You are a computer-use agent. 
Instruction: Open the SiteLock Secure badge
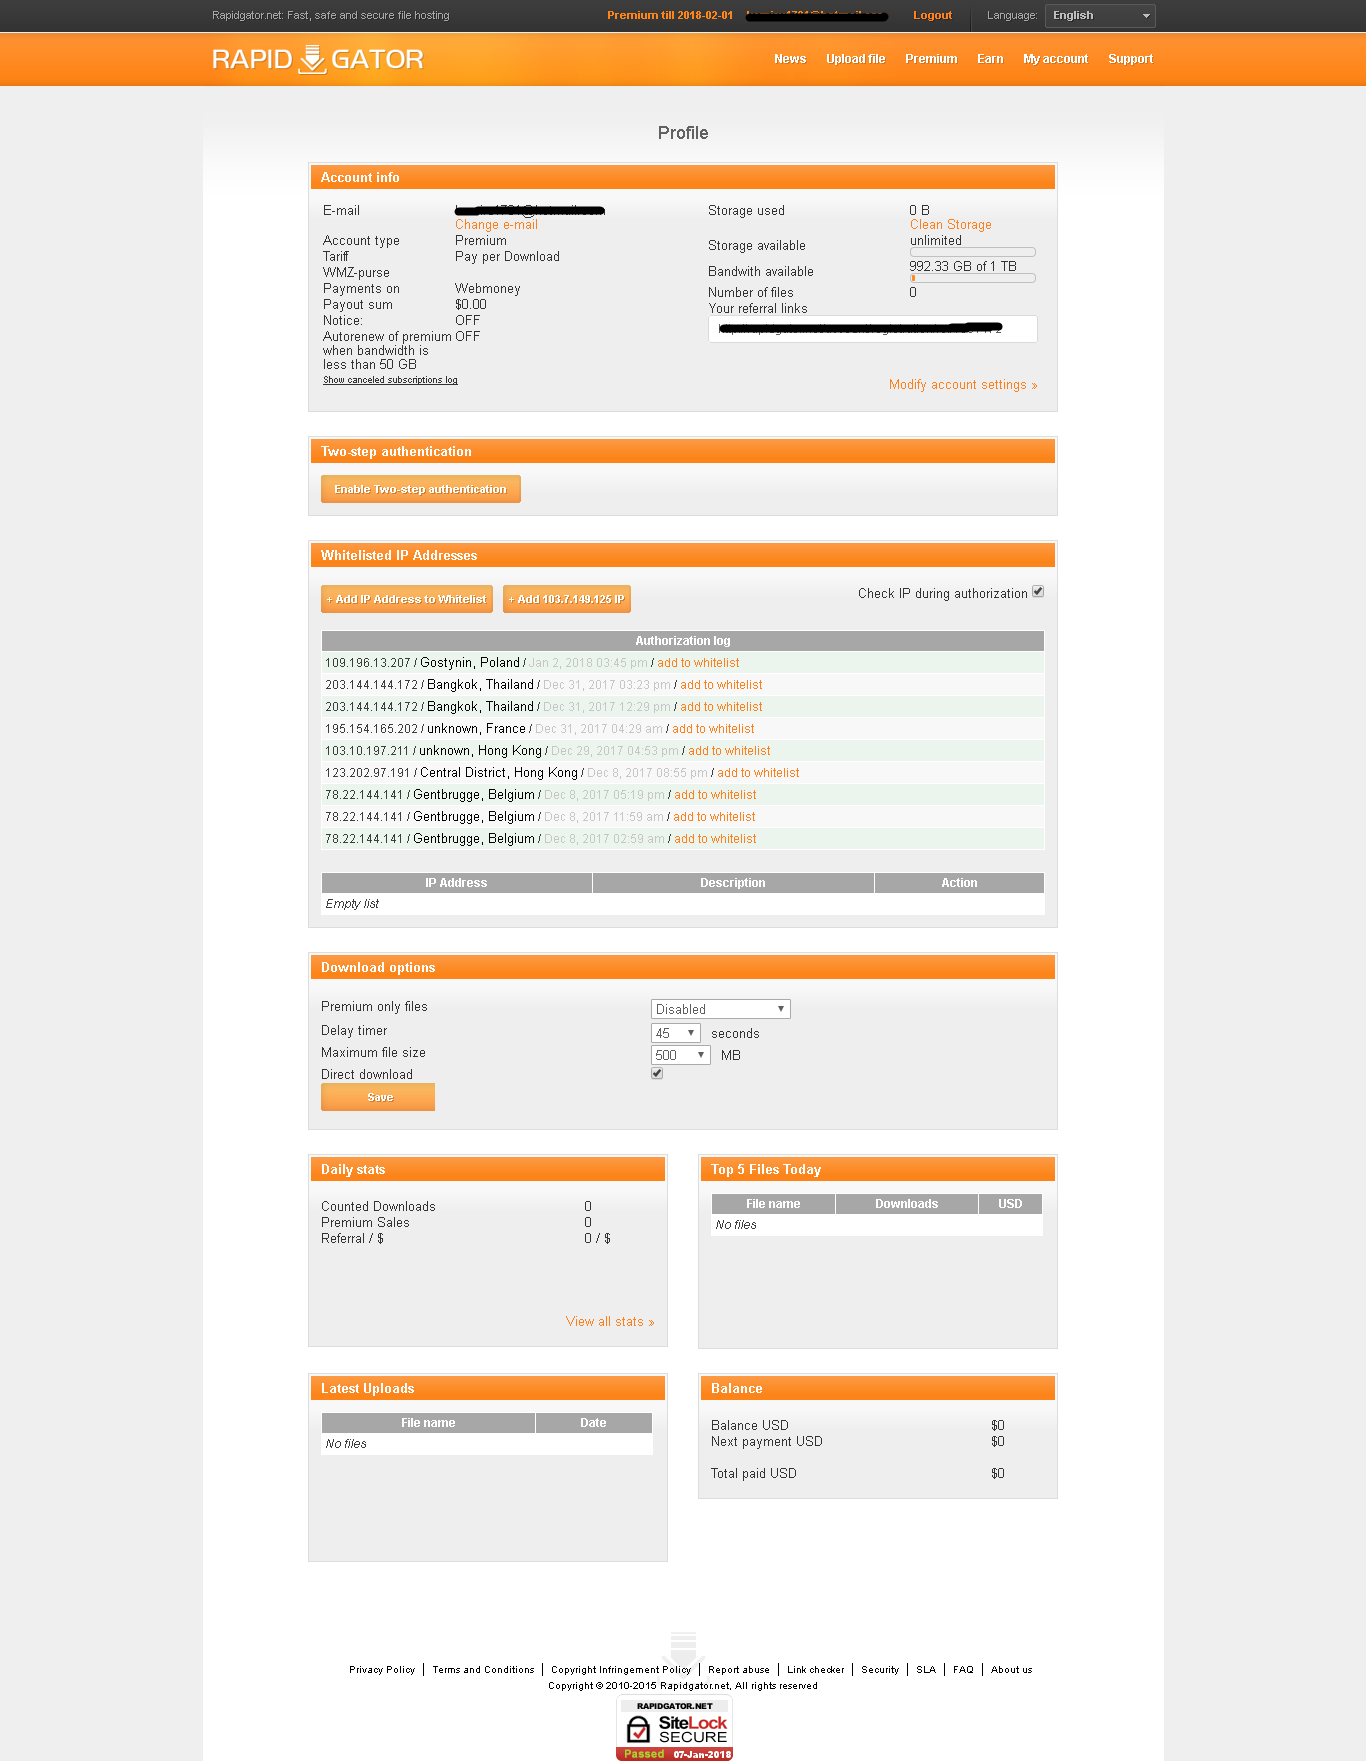click(675, 1729)
